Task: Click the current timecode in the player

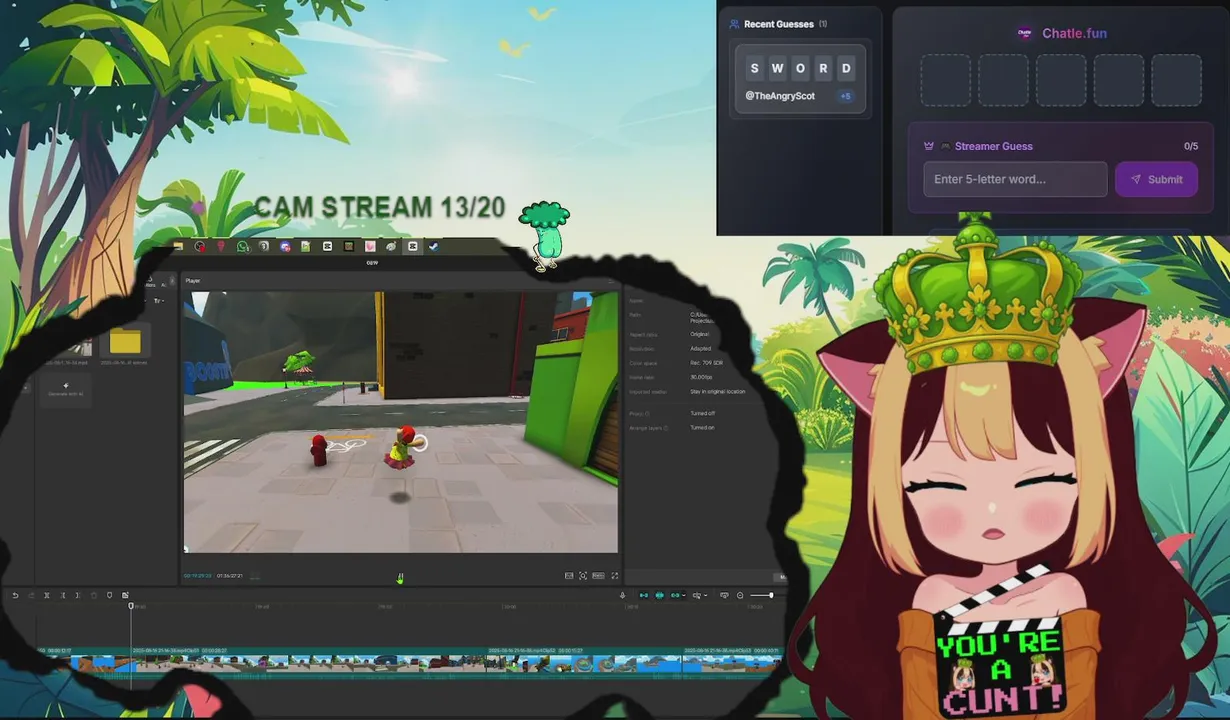Action: [x=197, y=576]
